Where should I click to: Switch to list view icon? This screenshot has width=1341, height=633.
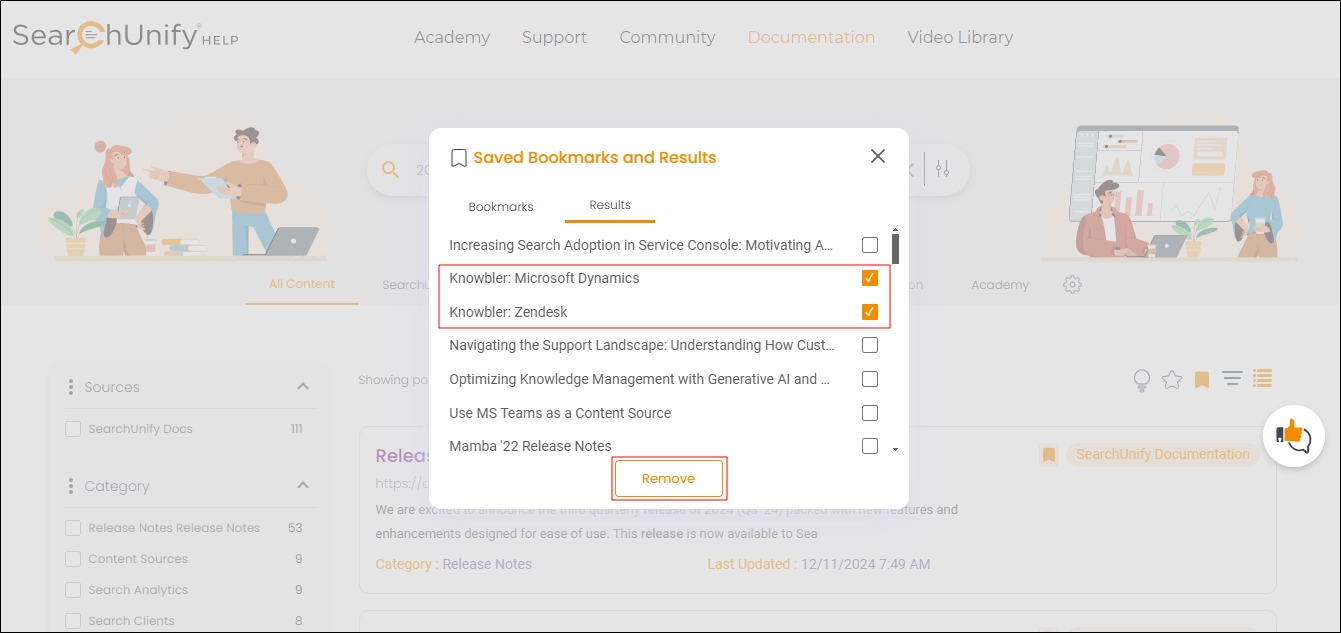(x=1262, y=379)
